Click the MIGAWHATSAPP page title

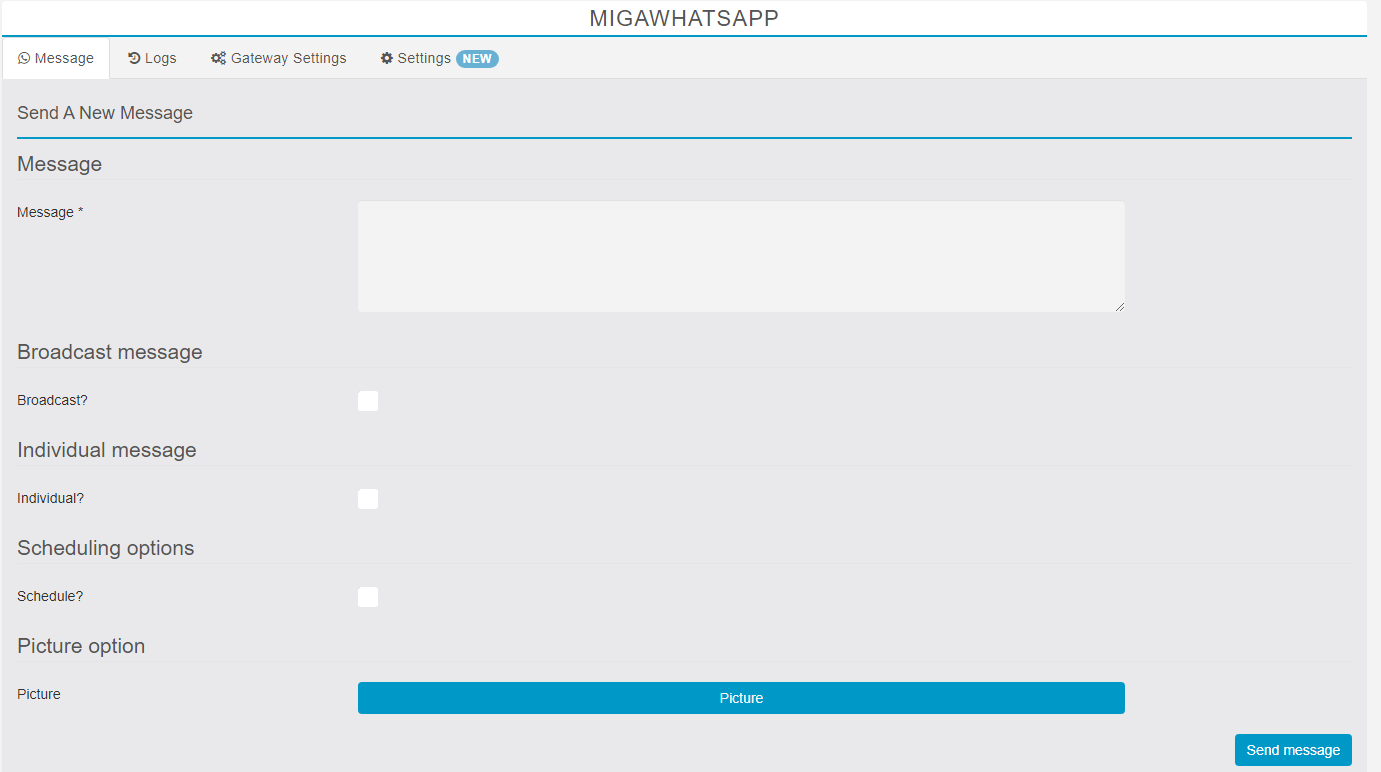pyautogui.click(x=684, y=18)
